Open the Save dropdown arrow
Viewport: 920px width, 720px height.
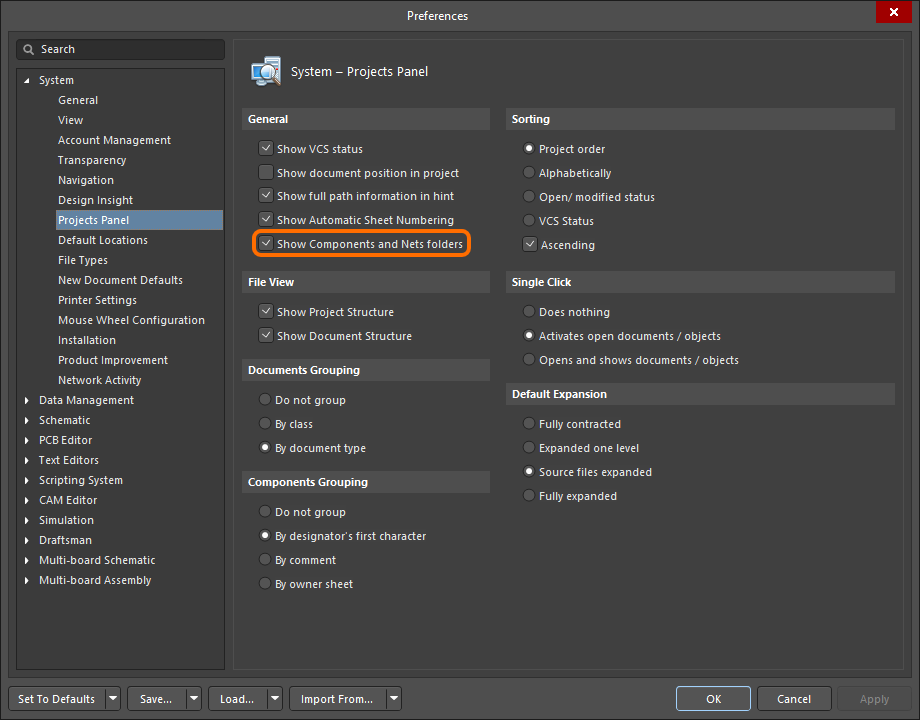click(193, 699)
